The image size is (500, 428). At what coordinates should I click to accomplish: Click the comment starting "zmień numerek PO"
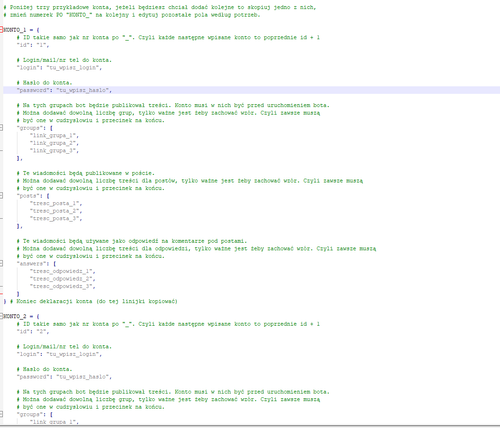pyautogui.click(x=132, y=15)
